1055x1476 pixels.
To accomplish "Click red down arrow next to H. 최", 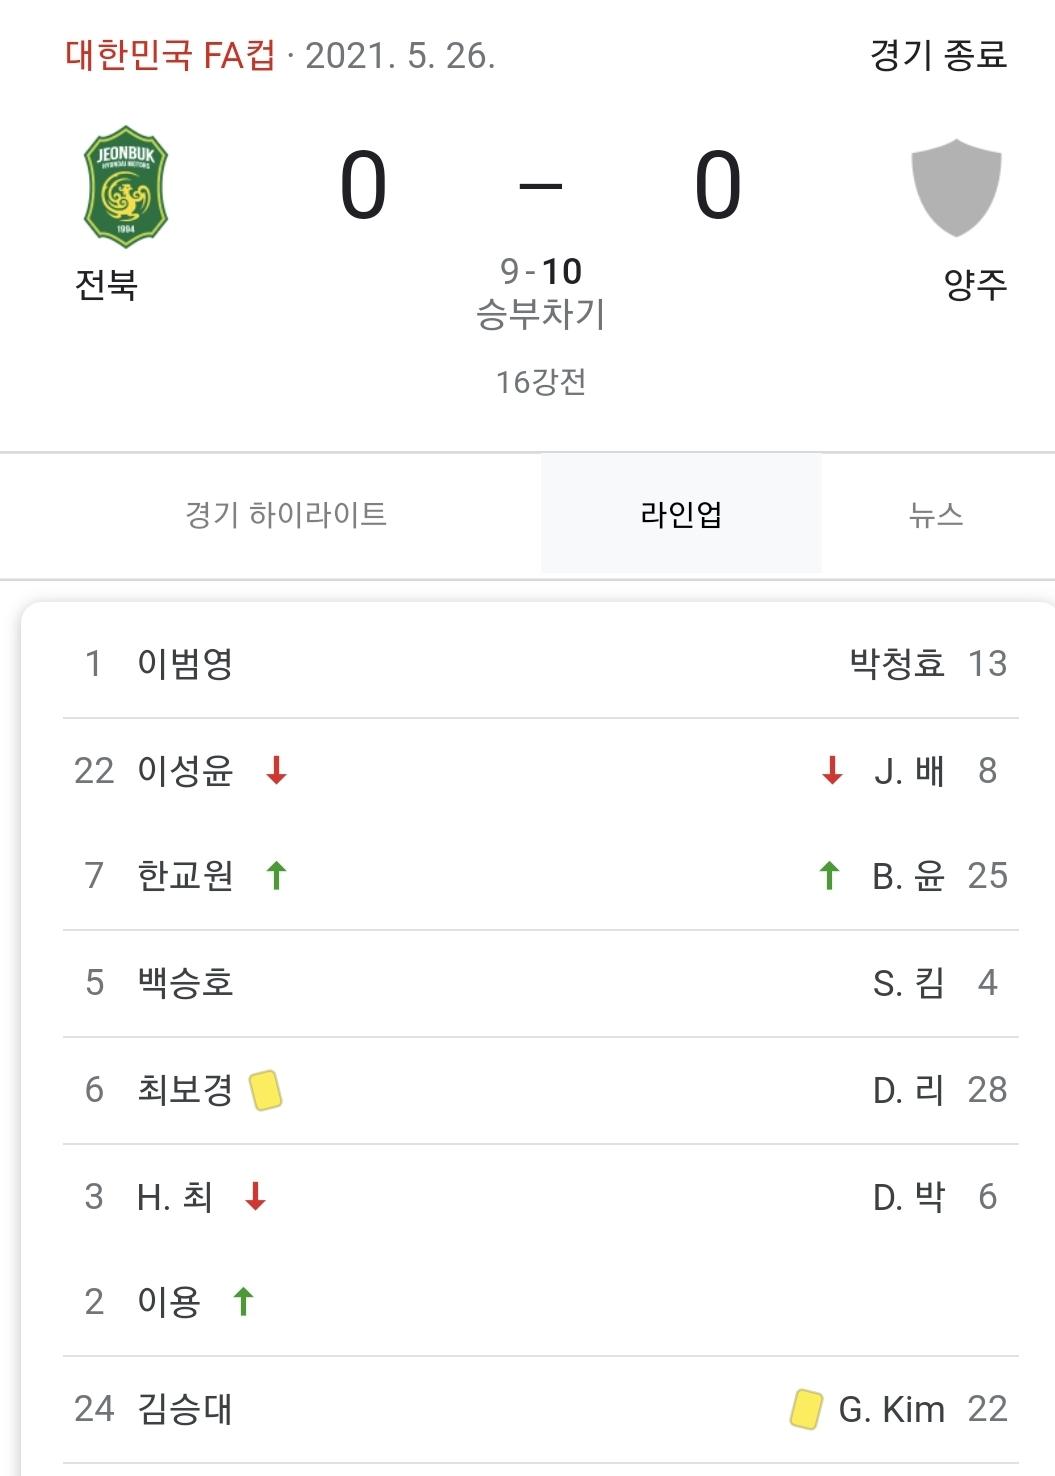I will [x=256, y=1196].
